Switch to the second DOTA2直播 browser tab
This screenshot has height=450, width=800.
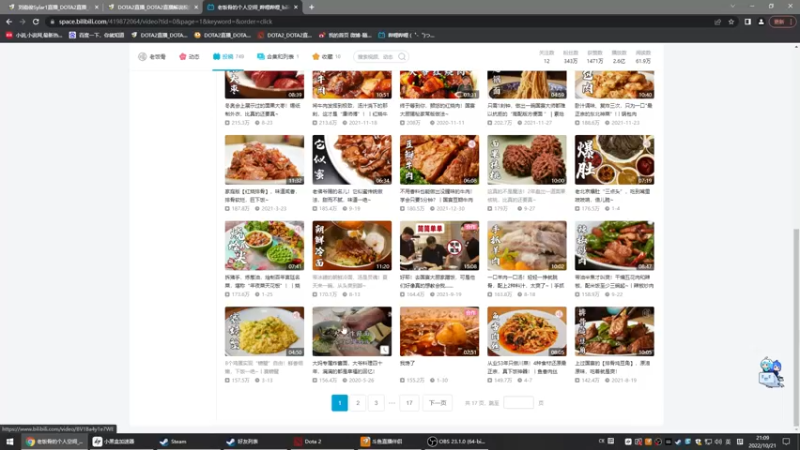click(152, 7)
